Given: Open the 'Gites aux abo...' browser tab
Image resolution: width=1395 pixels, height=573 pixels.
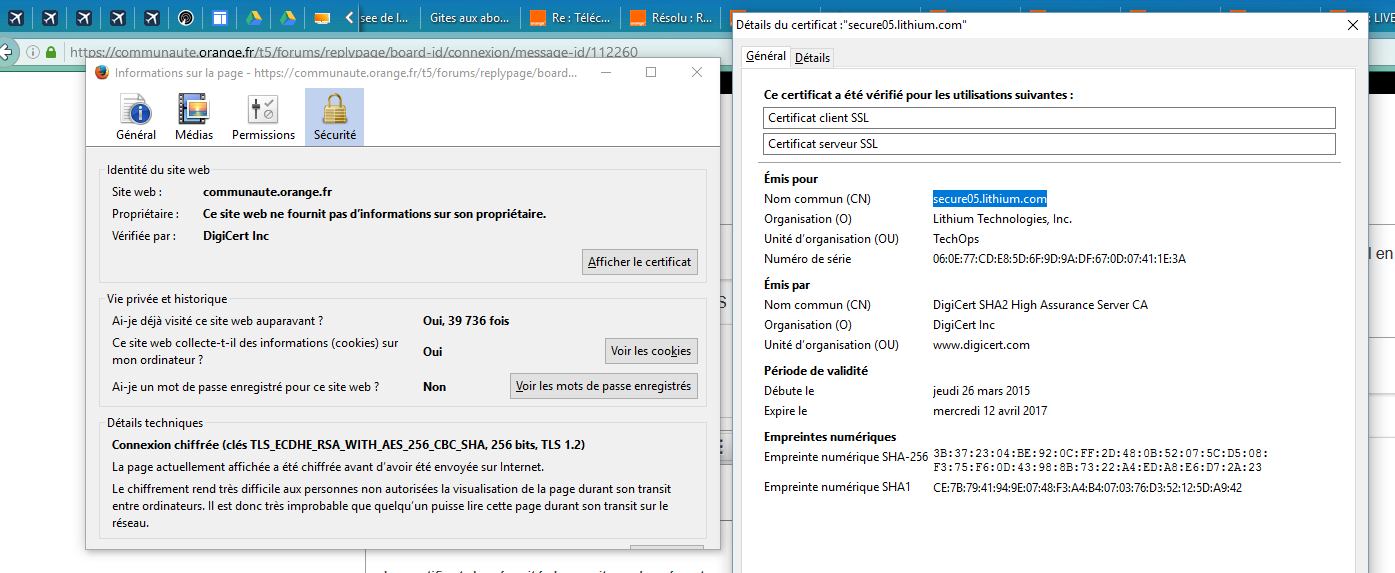Looking at the screenshot, I should (469, 18).
